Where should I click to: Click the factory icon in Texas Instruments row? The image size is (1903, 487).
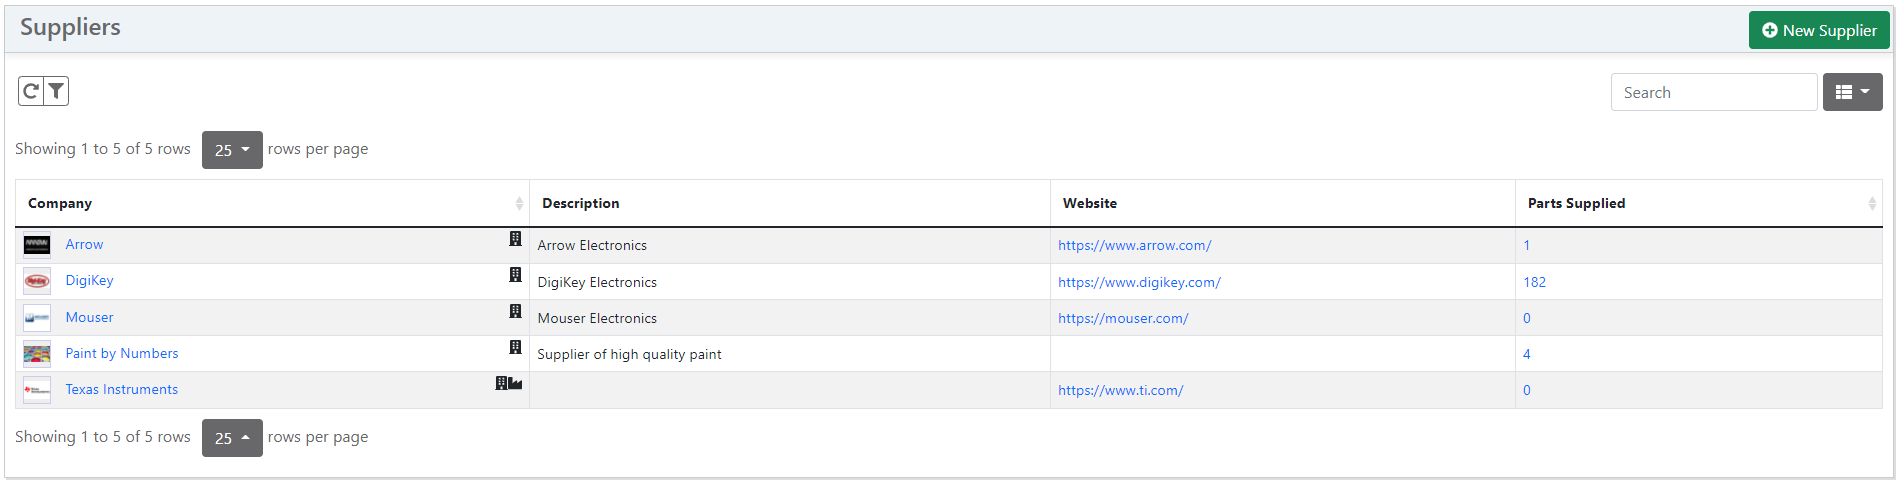point(516,383)
